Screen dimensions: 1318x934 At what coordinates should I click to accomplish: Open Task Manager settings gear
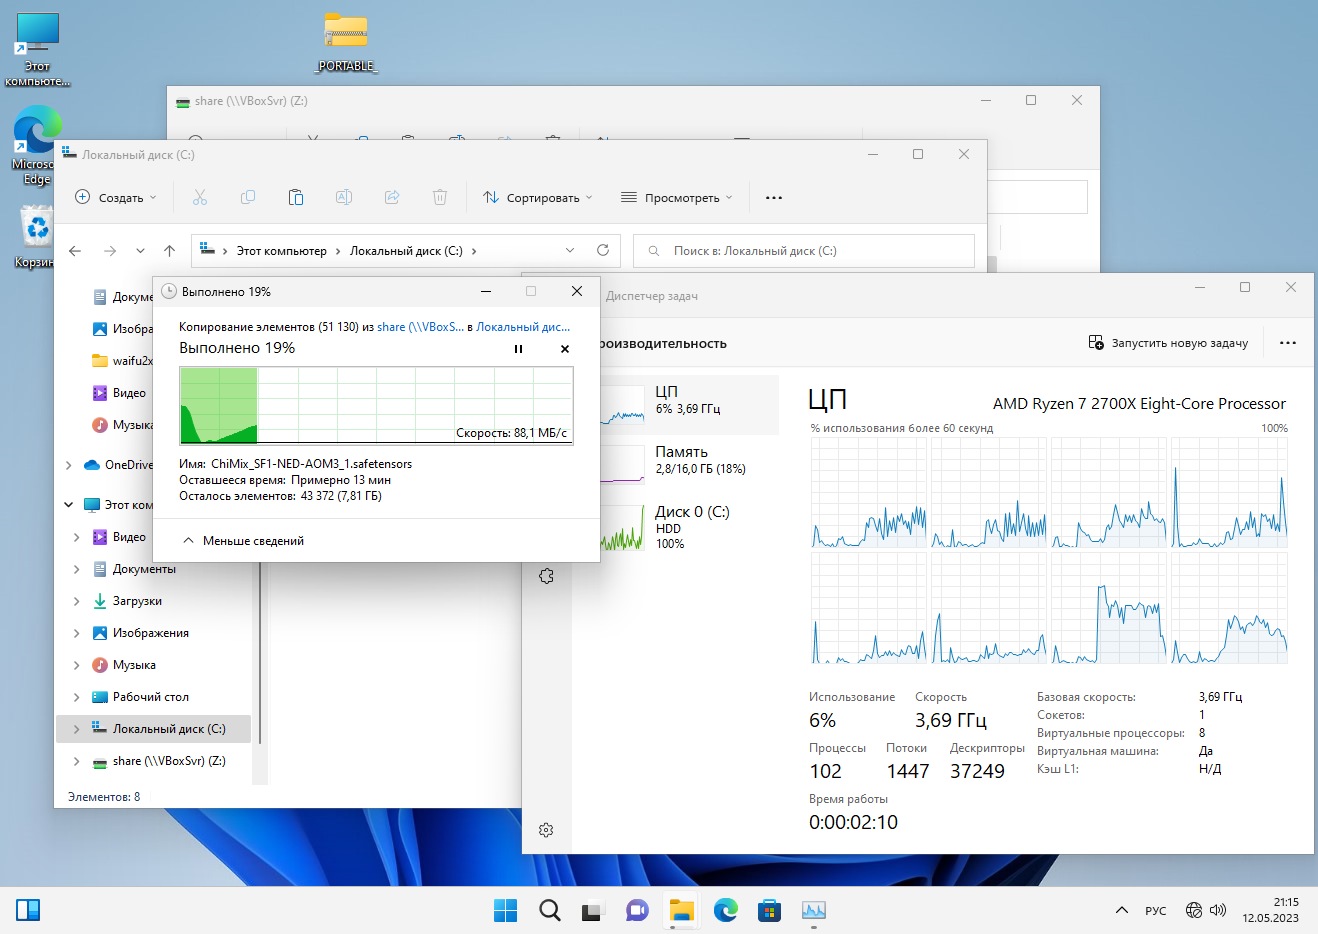tap(546, 830)
